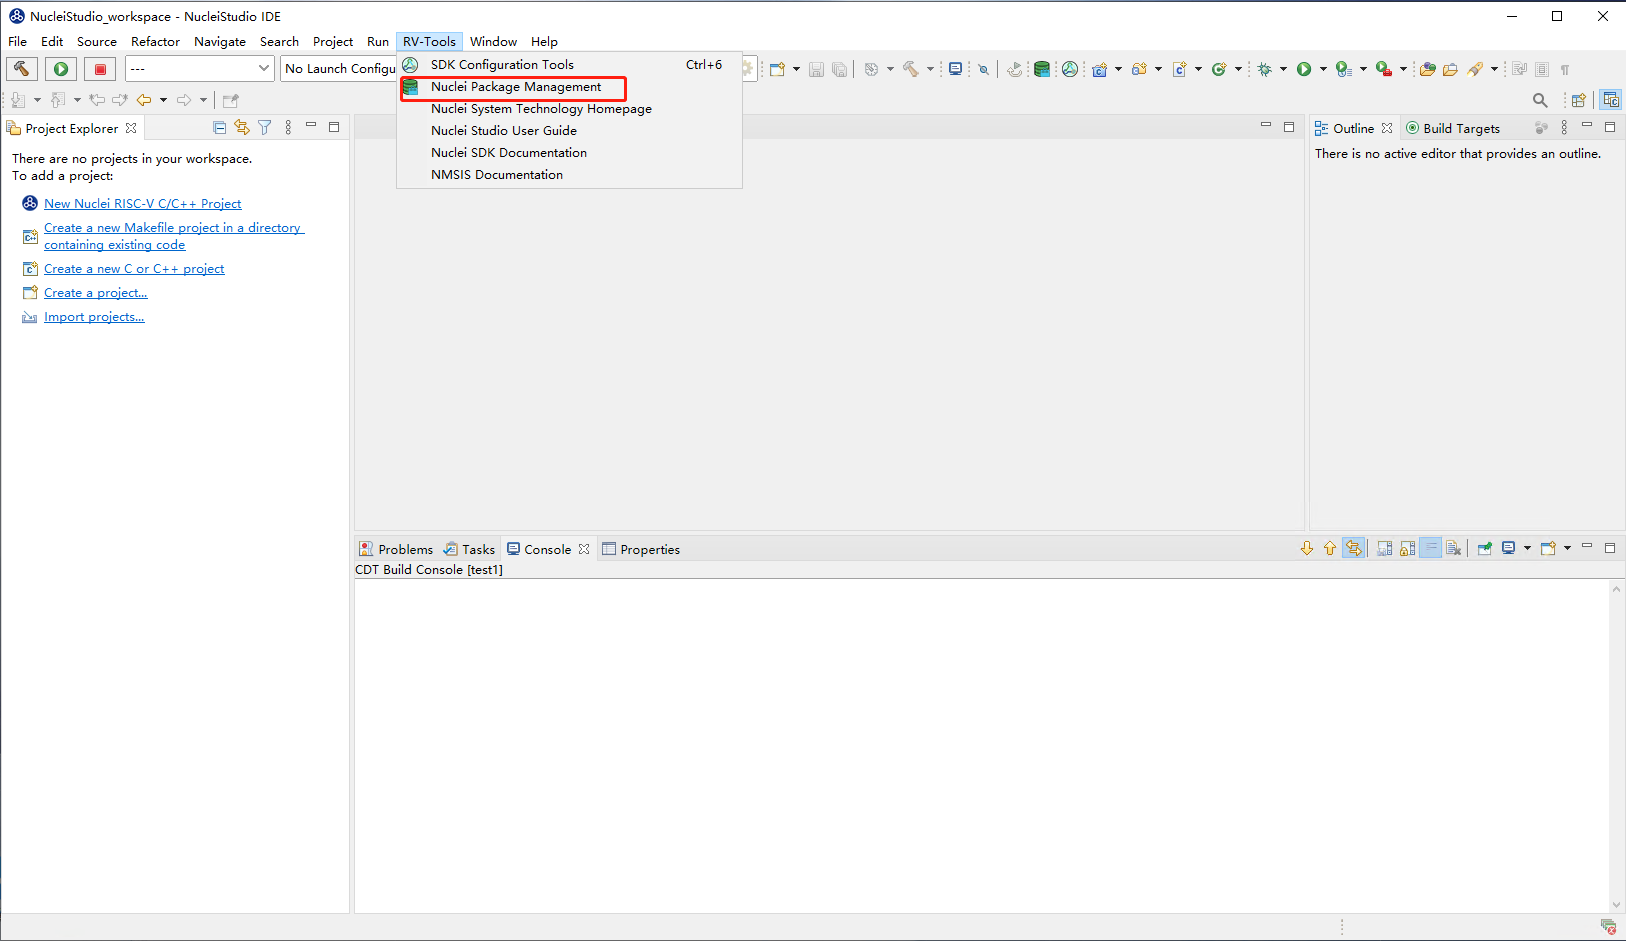Toggle Scroll Lock in the Console
This screenshot has width=1626, height=941.
tap(1408, 548)
